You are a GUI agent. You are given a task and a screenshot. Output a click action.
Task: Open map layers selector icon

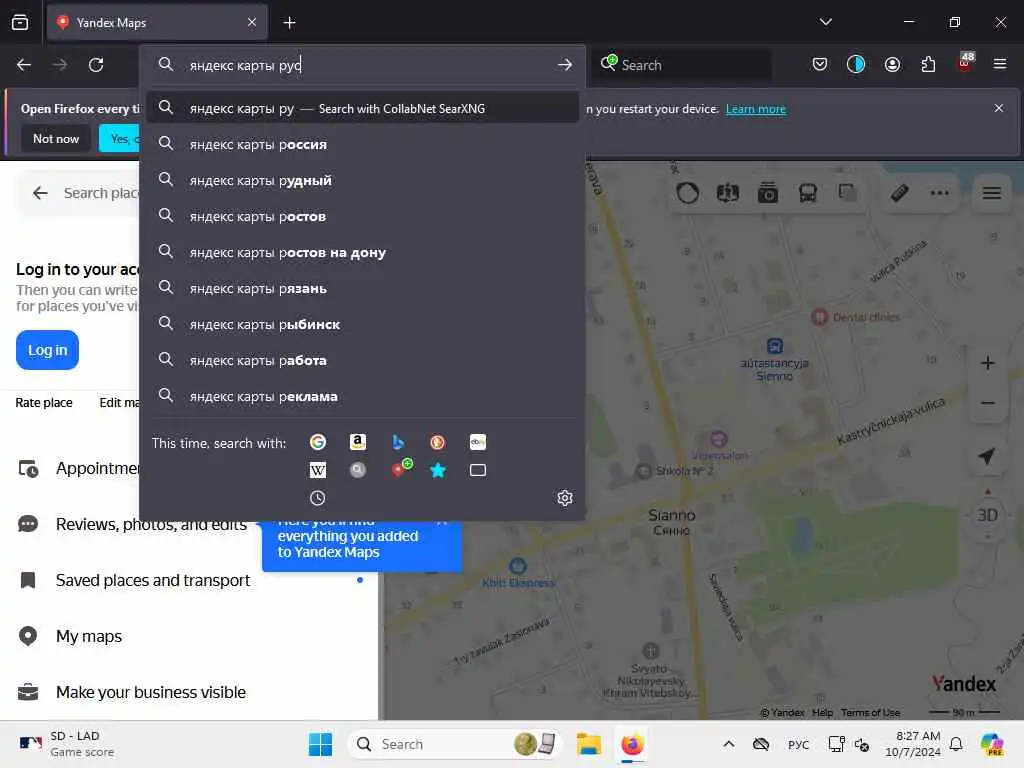click(x=848, y=193)
